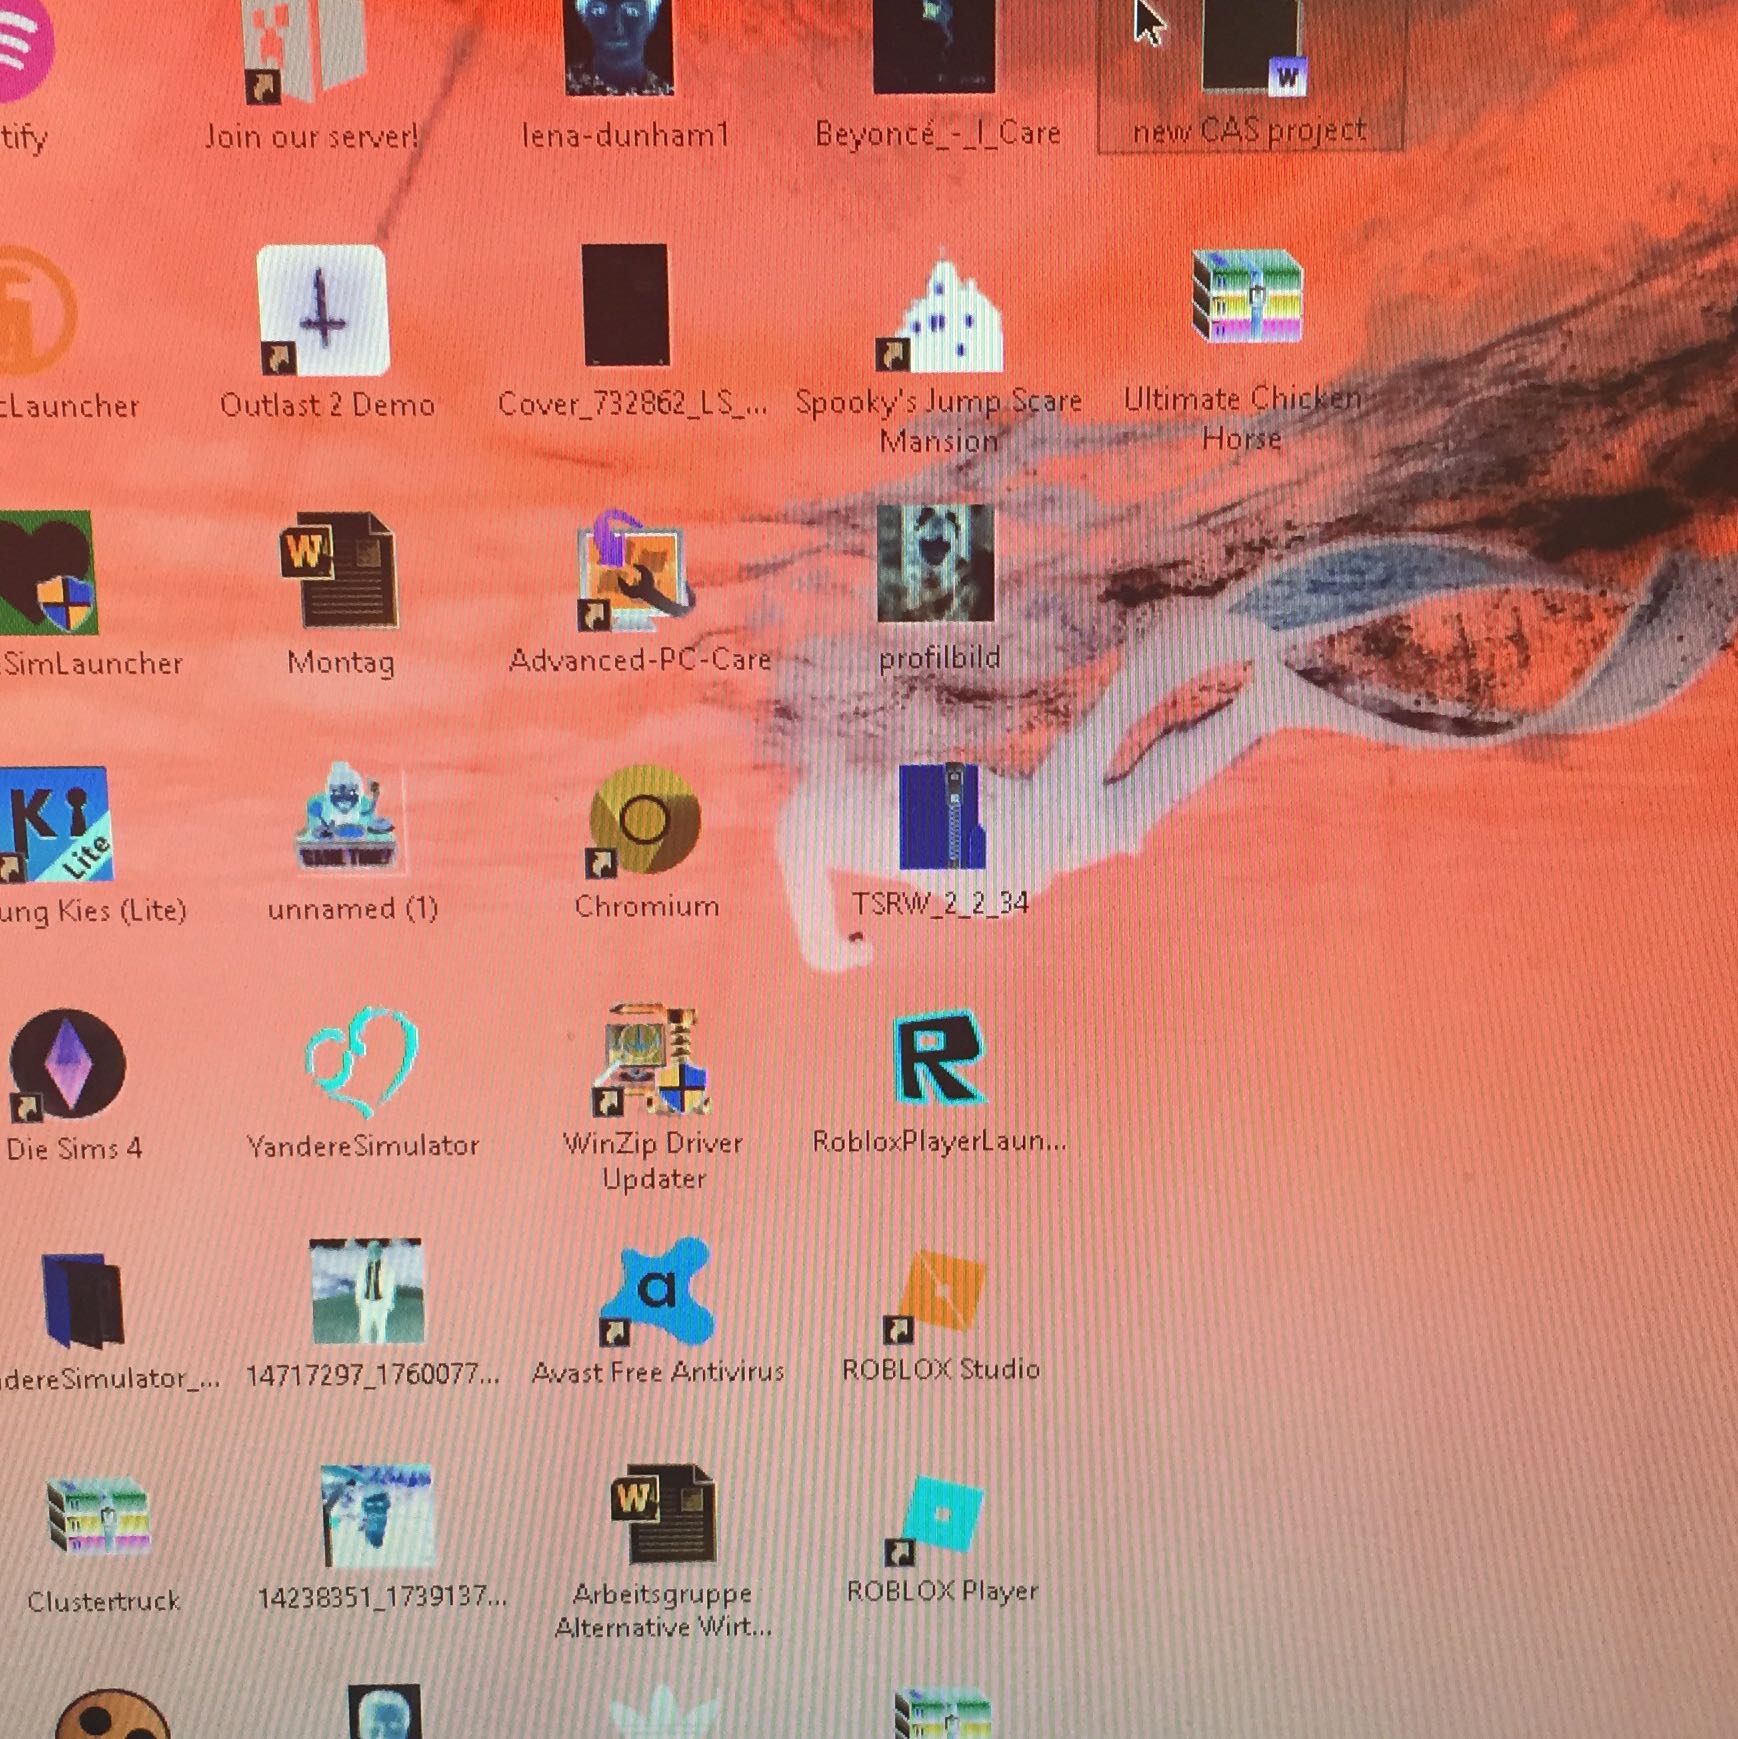Select the TSRW_2_2_34 zip file
Image resolution: width=1738 pixels, height=1739 pixels.
tap(942, 816)
